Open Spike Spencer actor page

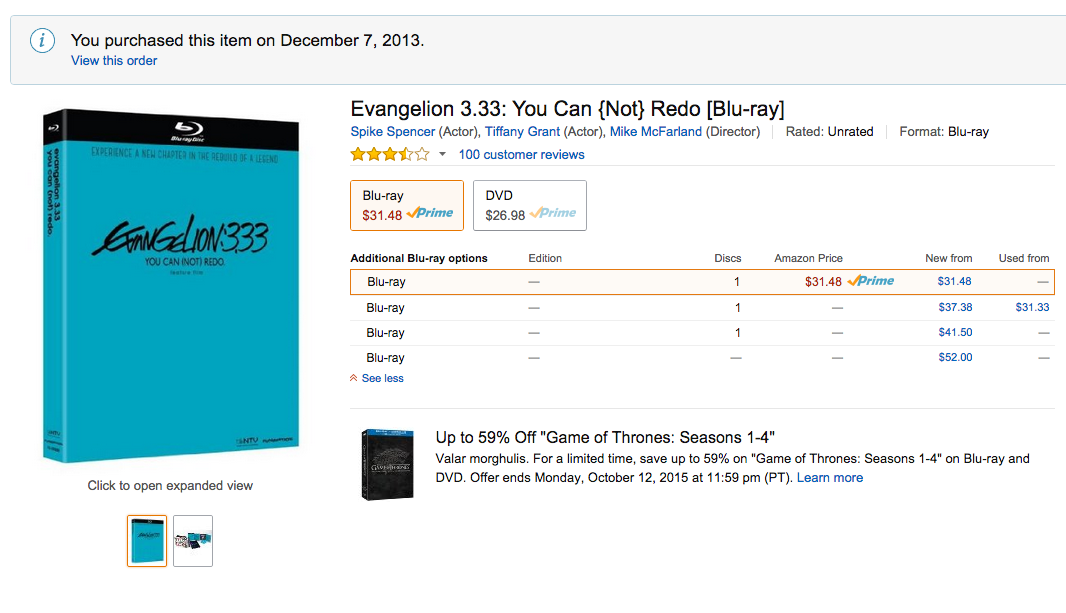coord(392,132)
